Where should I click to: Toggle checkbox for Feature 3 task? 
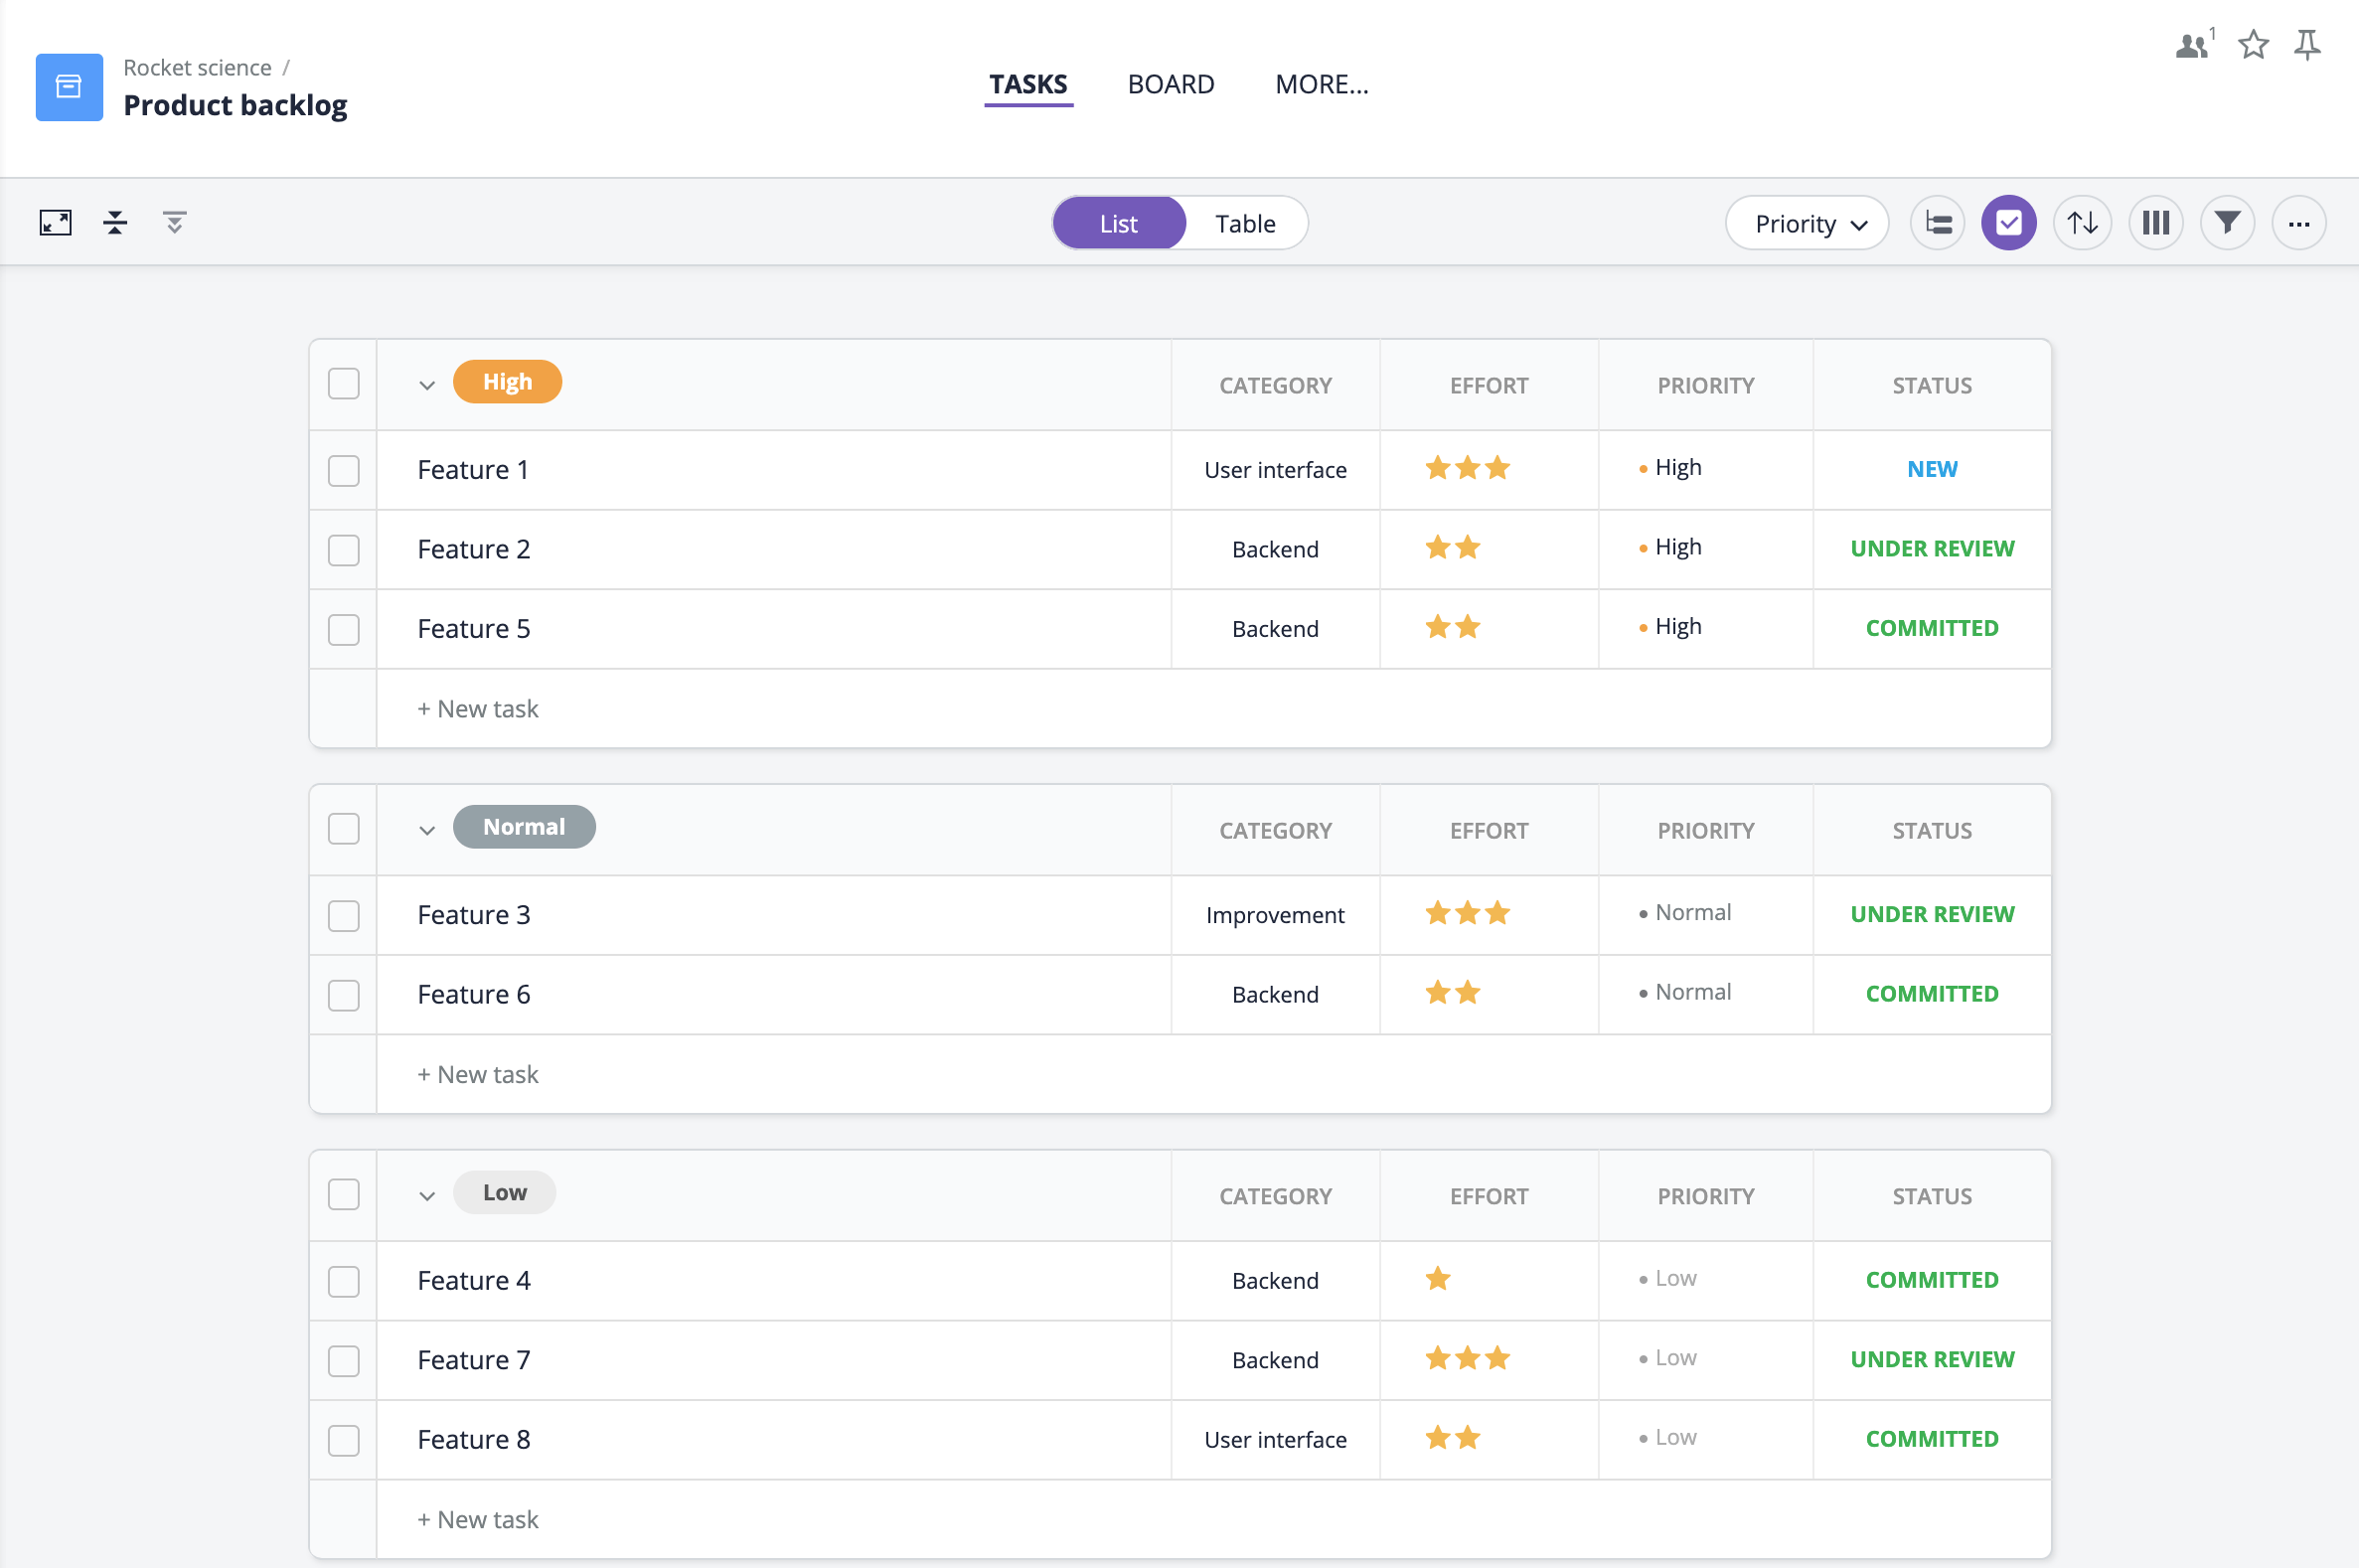345,913
